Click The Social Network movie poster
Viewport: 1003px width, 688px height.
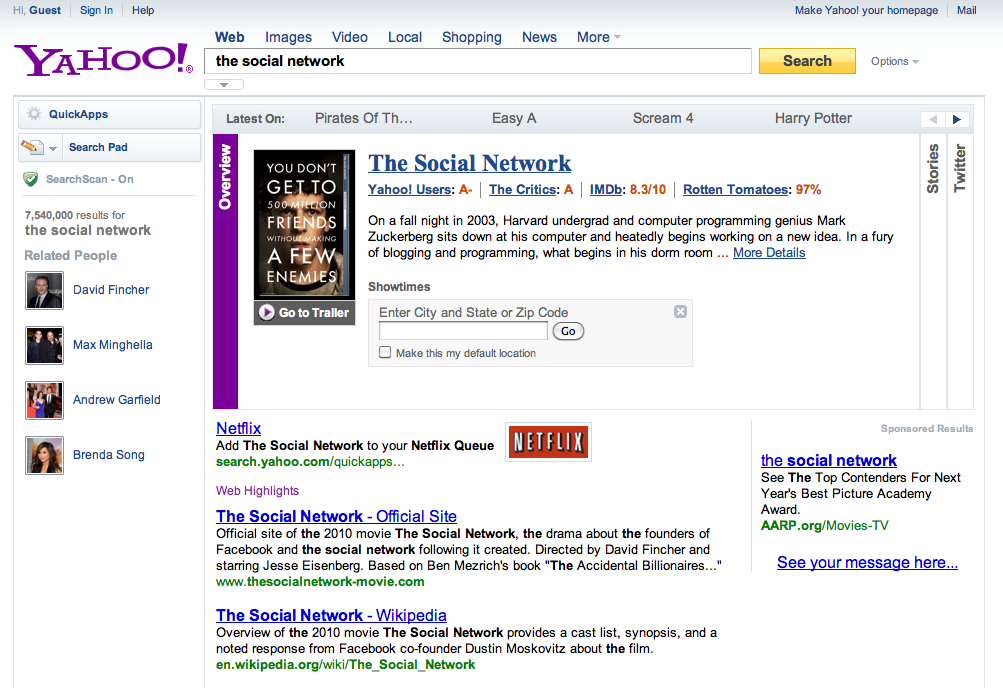[x=304, y=224]
